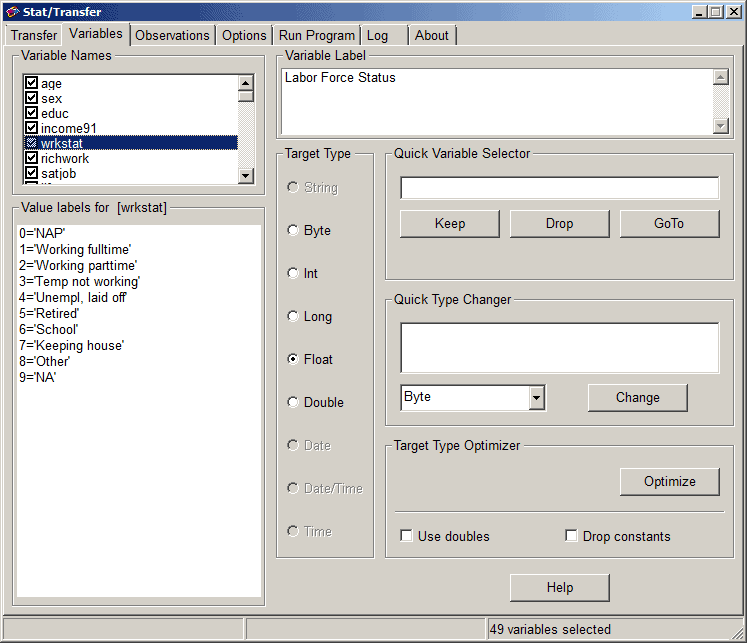Click the Keep button
This screenshot has height=643, width=747.
[449, 223]
